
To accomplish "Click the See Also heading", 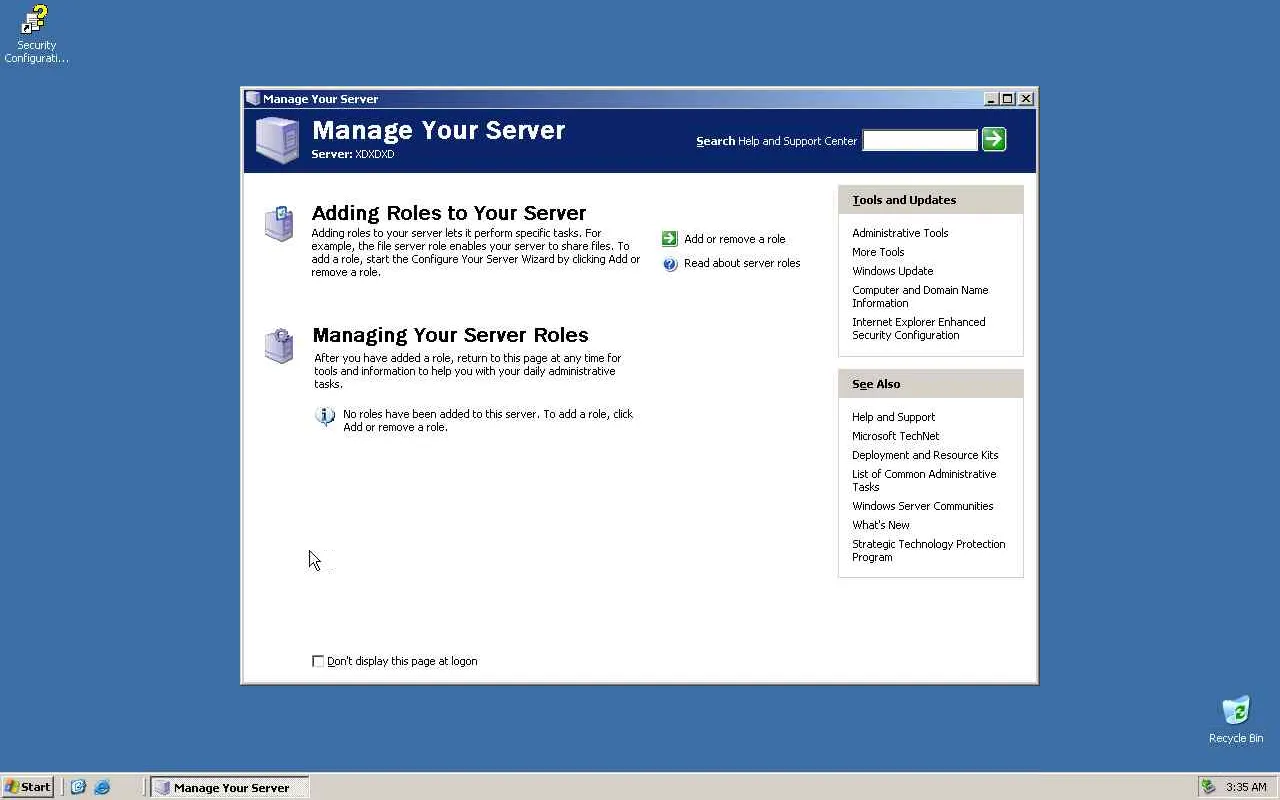I will click(876, 384).
